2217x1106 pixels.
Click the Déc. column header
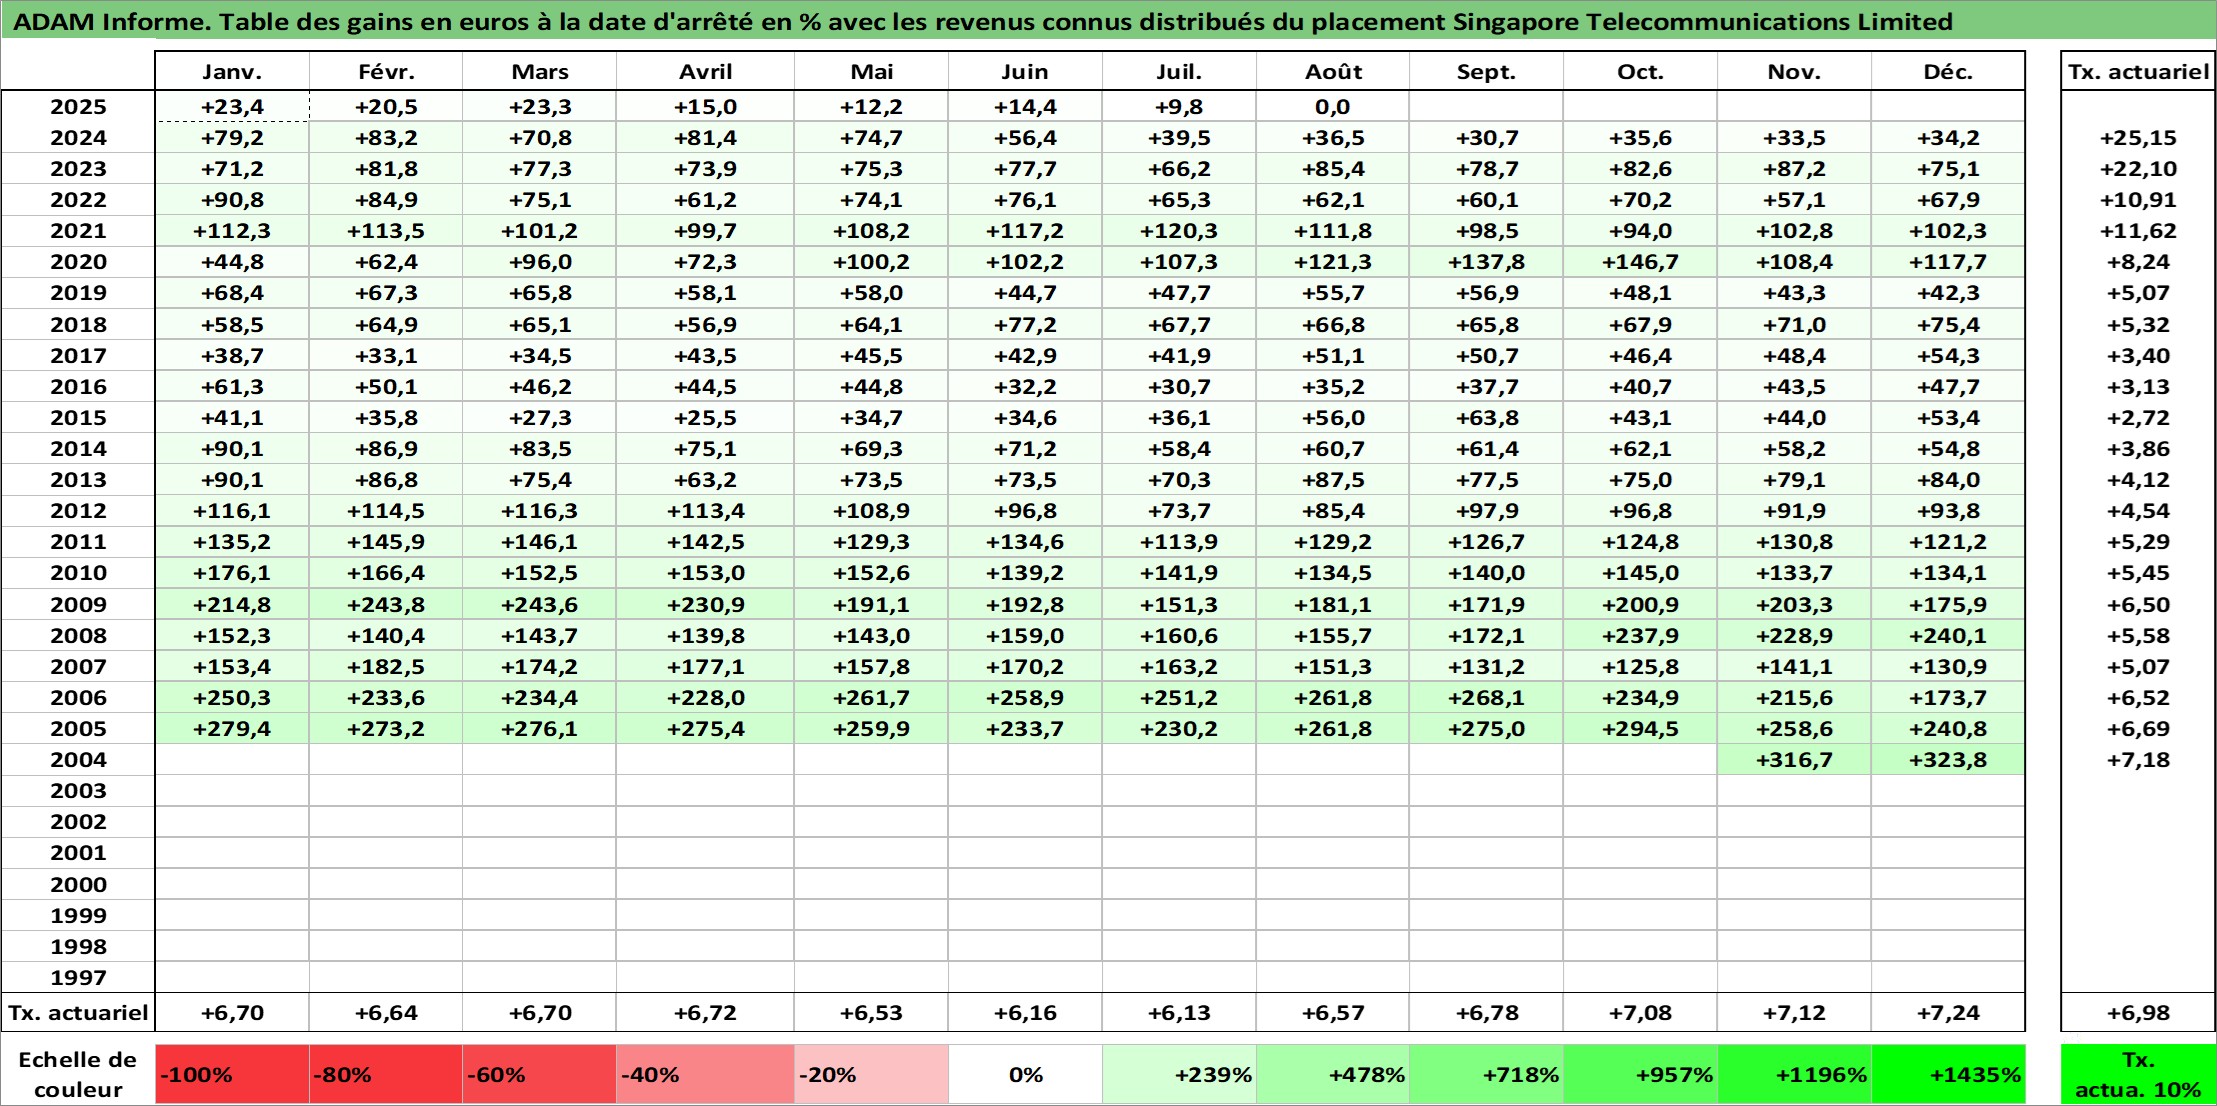[1948, 71]
